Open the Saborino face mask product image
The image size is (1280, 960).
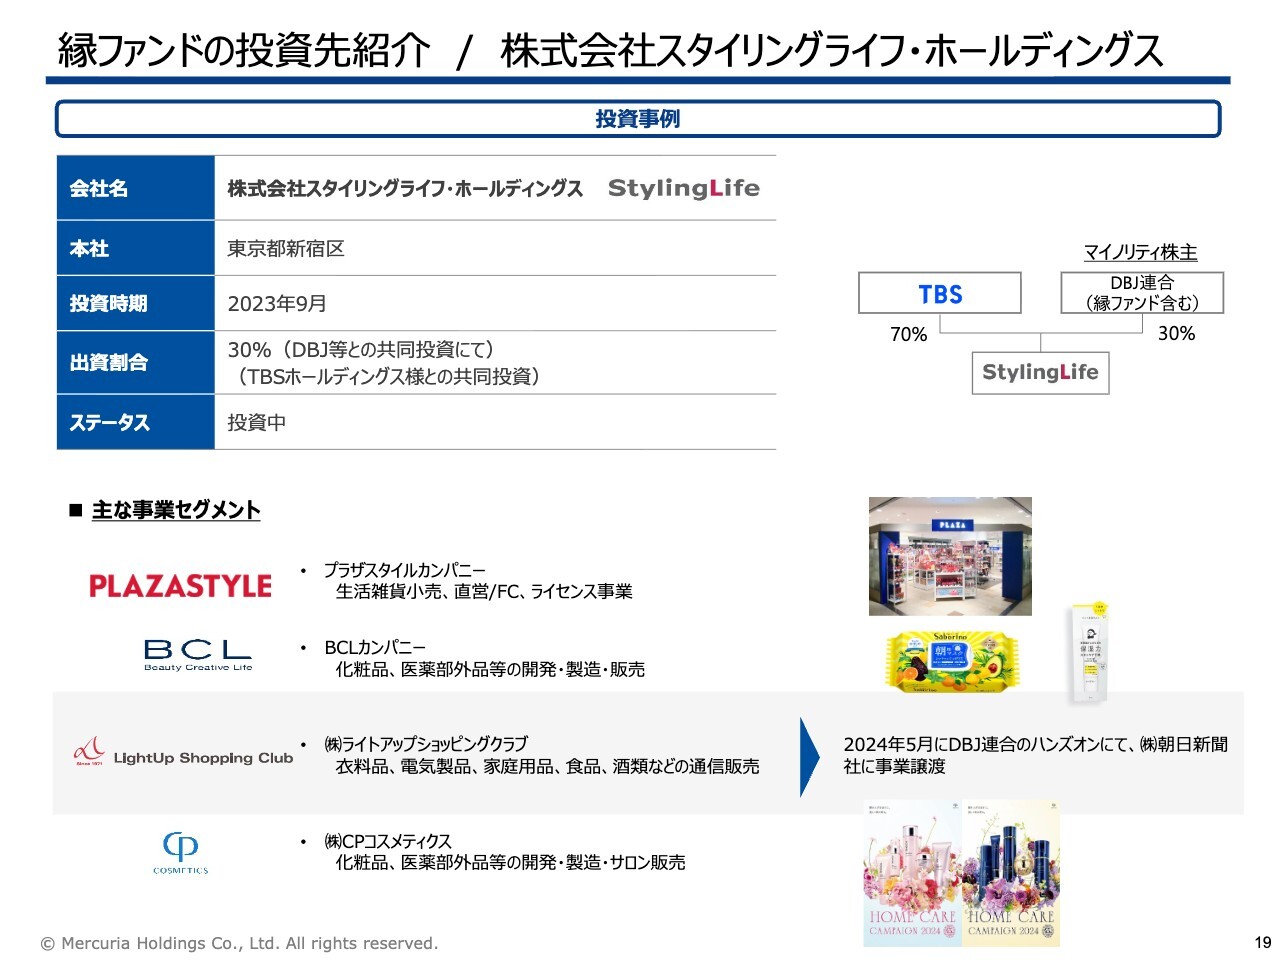point(951,661)
